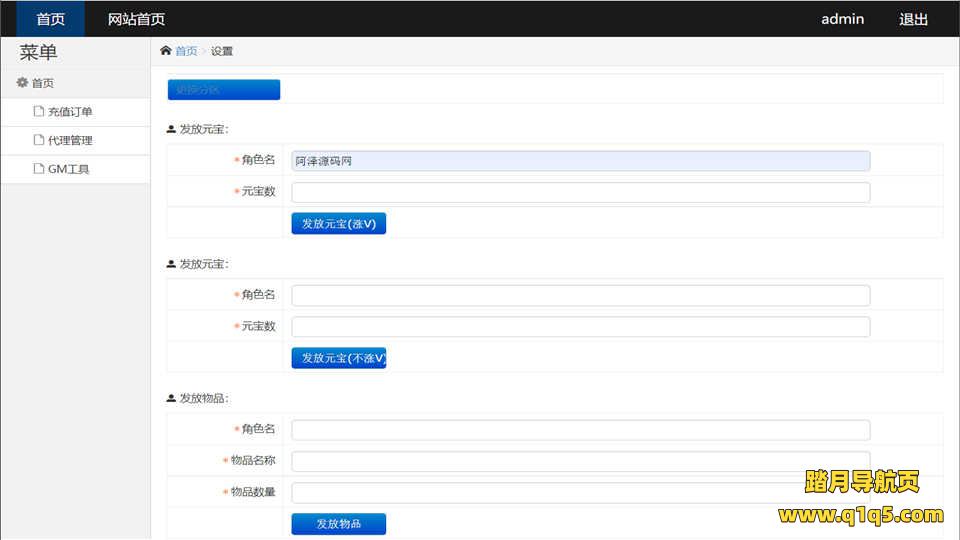Click the file icon next to 代理管理

point(39,140)
